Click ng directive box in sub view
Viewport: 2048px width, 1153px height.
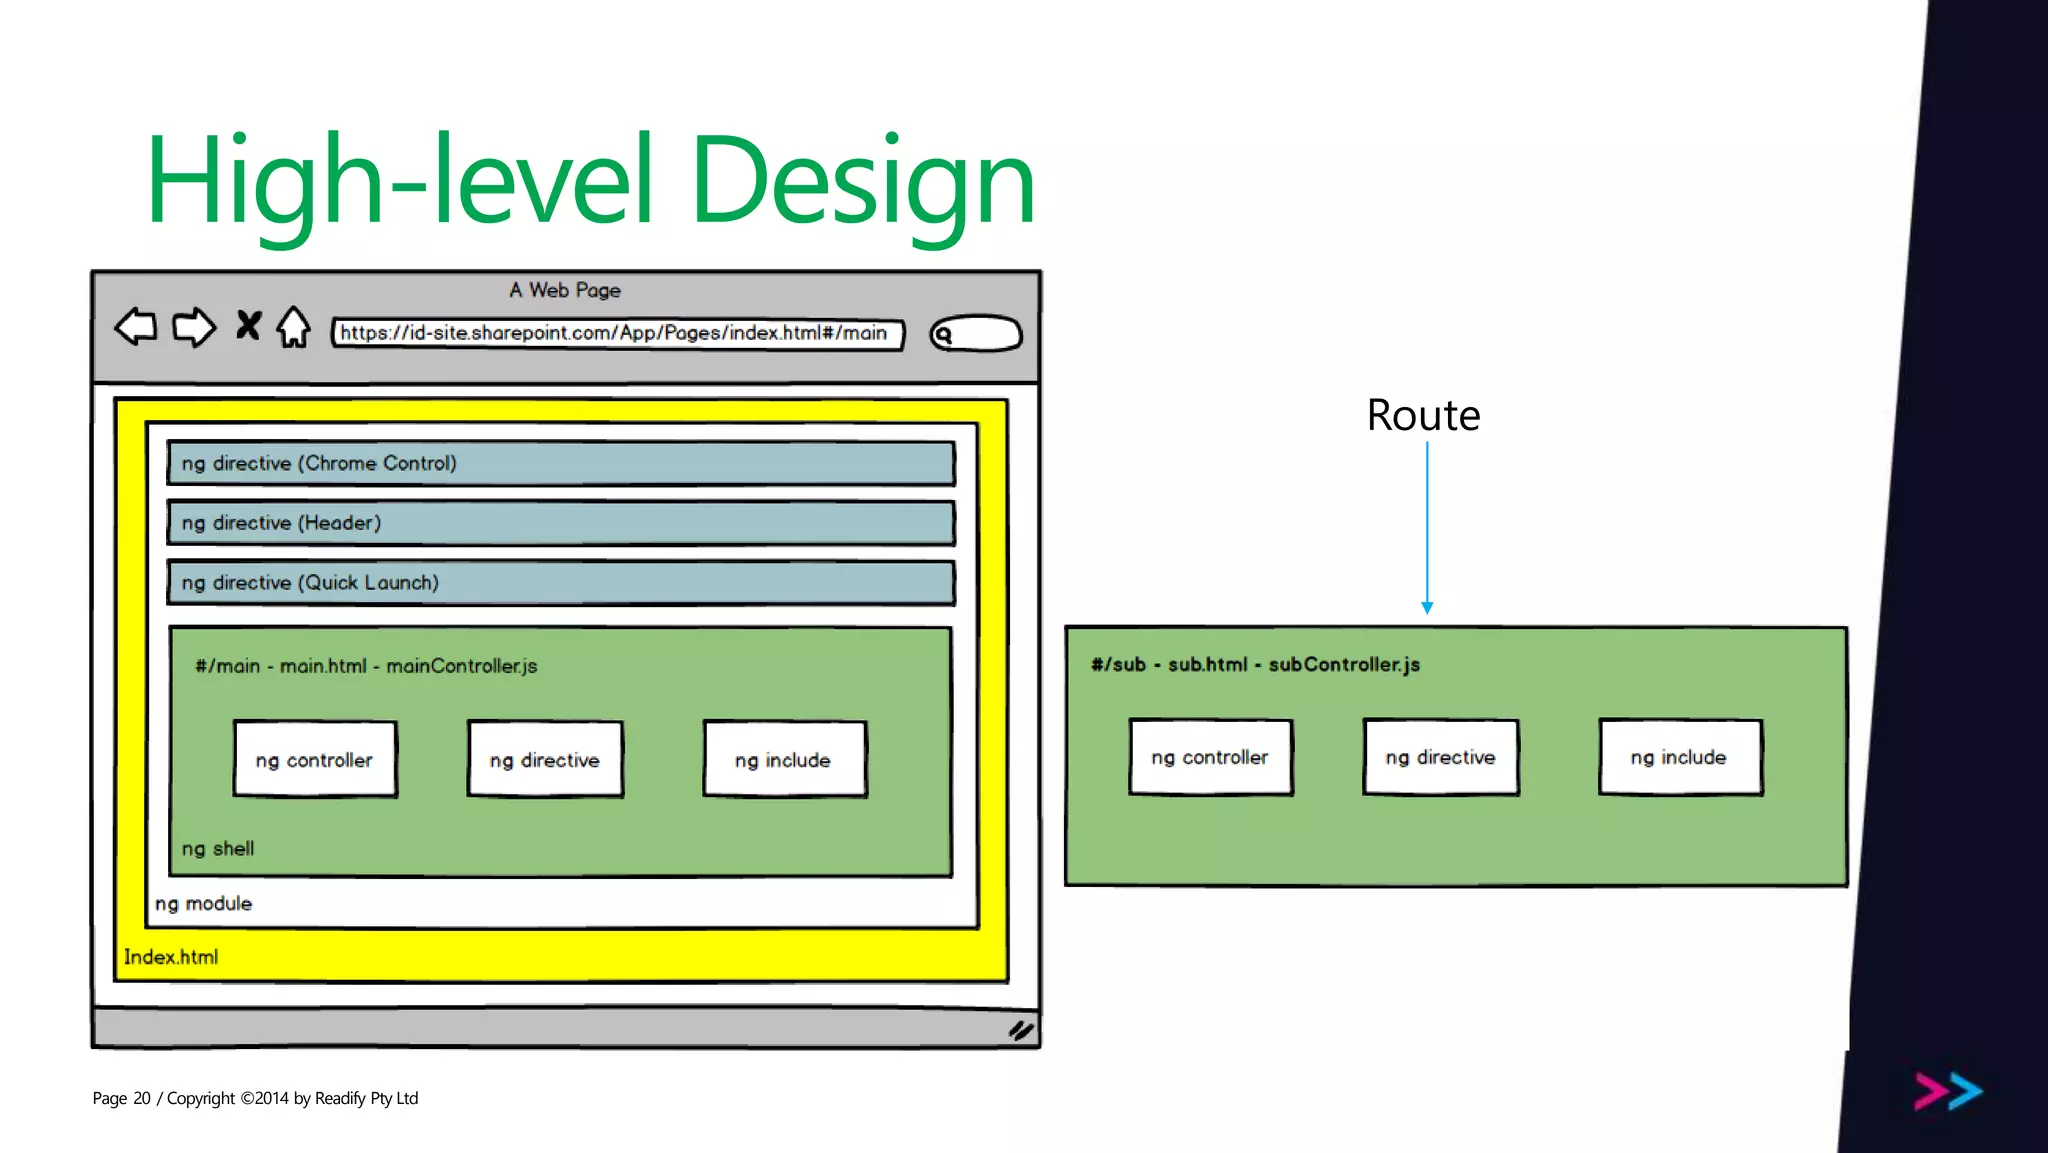[x=1441, y=757]
